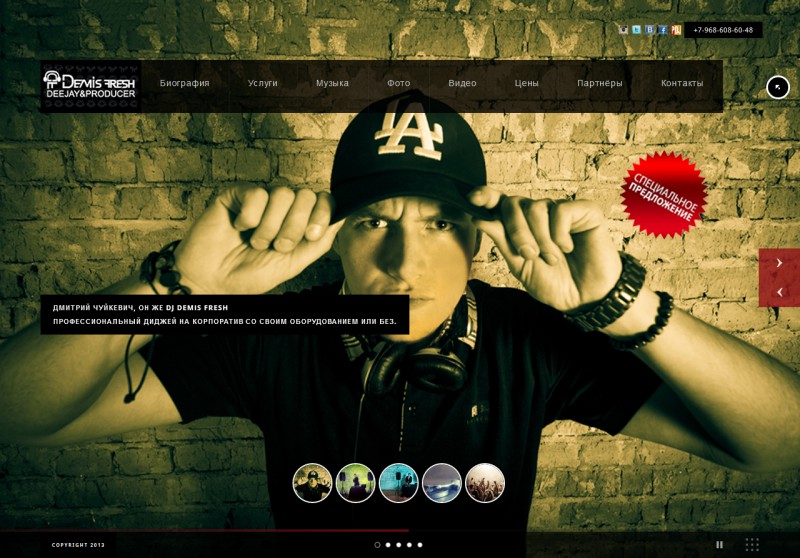Image resolution: width=800 pixels, height=558 pixels.
Task: Click the caption line Профессиональный диджей на корпоратив
Action: click(x=224, y=322)
